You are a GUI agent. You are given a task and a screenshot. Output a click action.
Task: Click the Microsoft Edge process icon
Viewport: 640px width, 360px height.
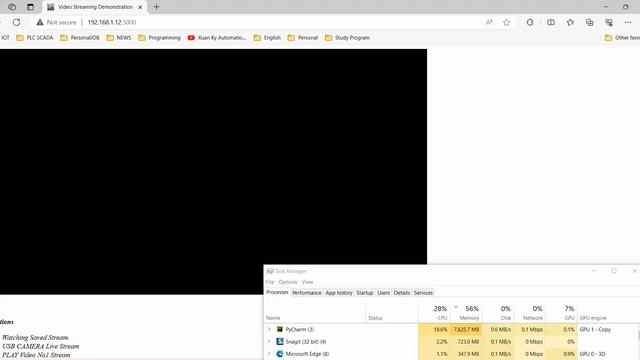click(x=280, y=354)
